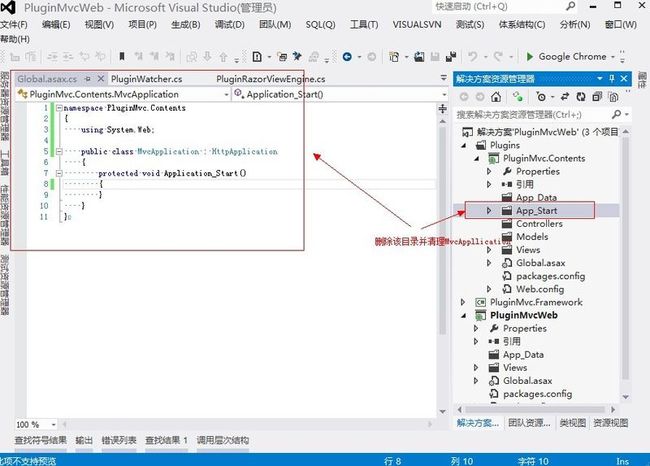650x466 pixels.
Task: Expand the Views folder under PluginMvcWeb
Action: point(476,368)
